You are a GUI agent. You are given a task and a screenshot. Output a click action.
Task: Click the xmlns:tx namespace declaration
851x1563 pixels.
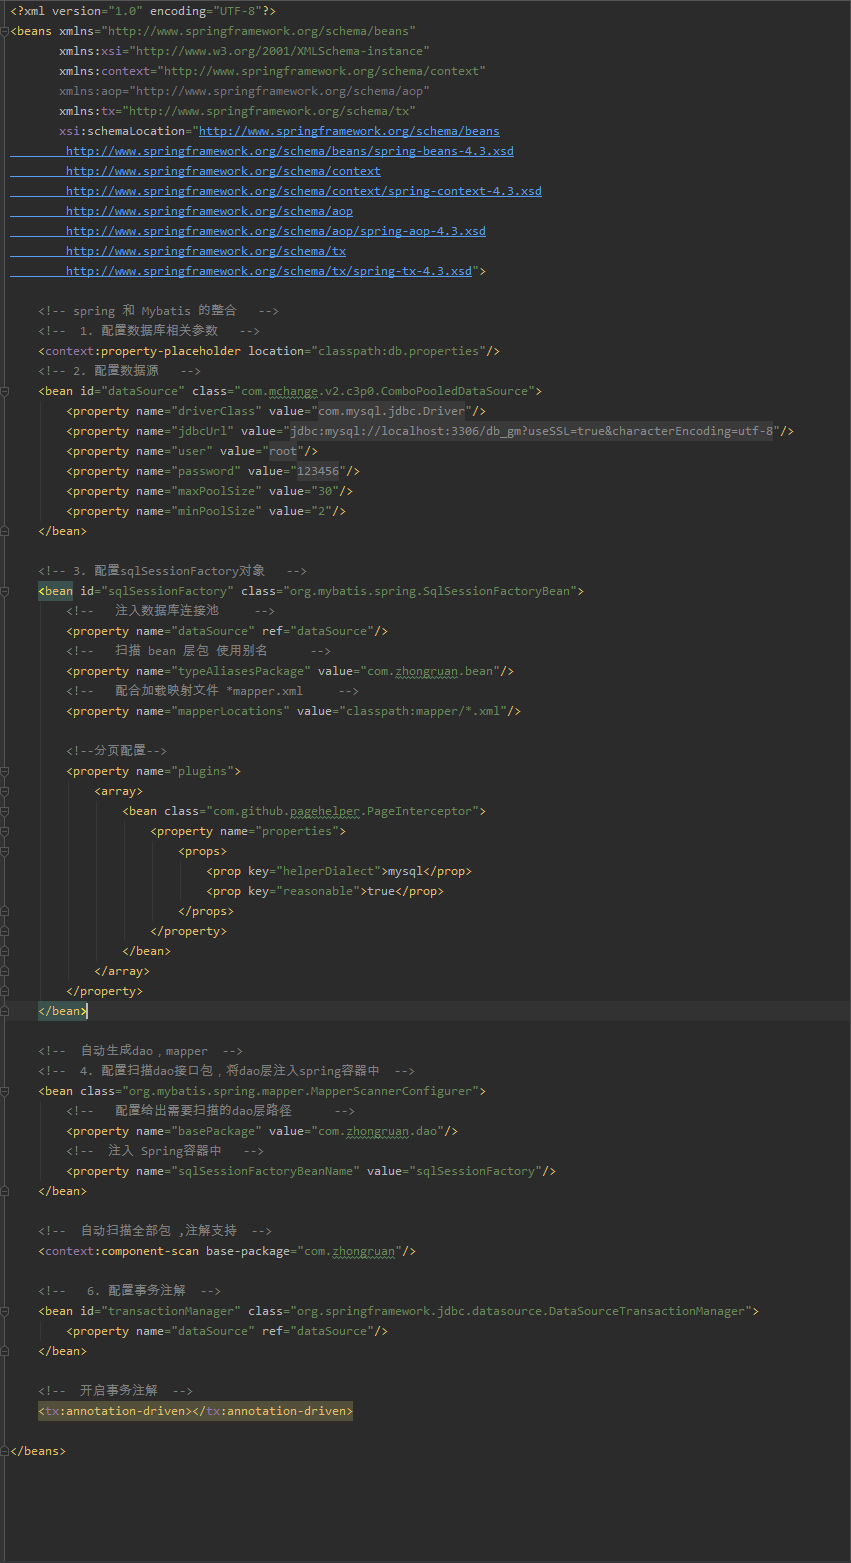[237, 111]
